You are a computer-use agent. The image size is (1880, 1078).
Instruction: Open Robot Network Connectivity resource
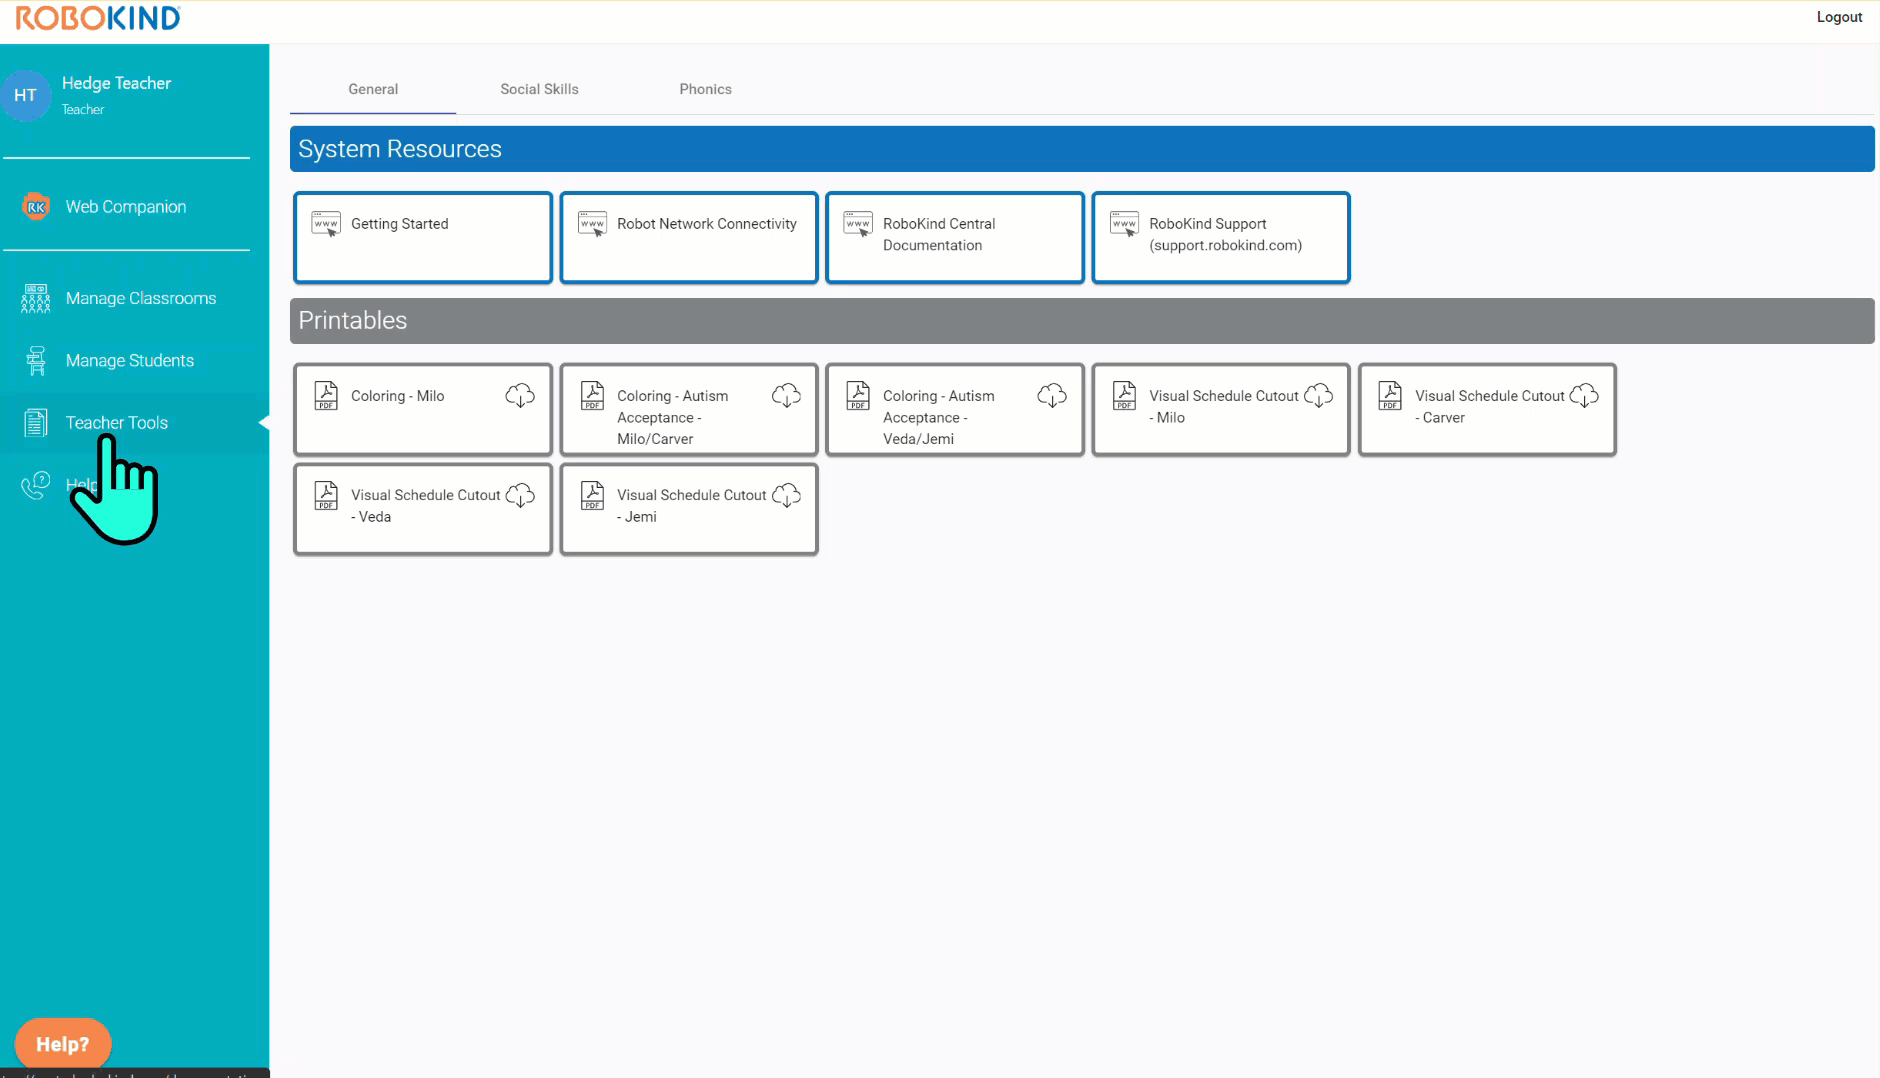pyautogui.click(x=689, y=238)
